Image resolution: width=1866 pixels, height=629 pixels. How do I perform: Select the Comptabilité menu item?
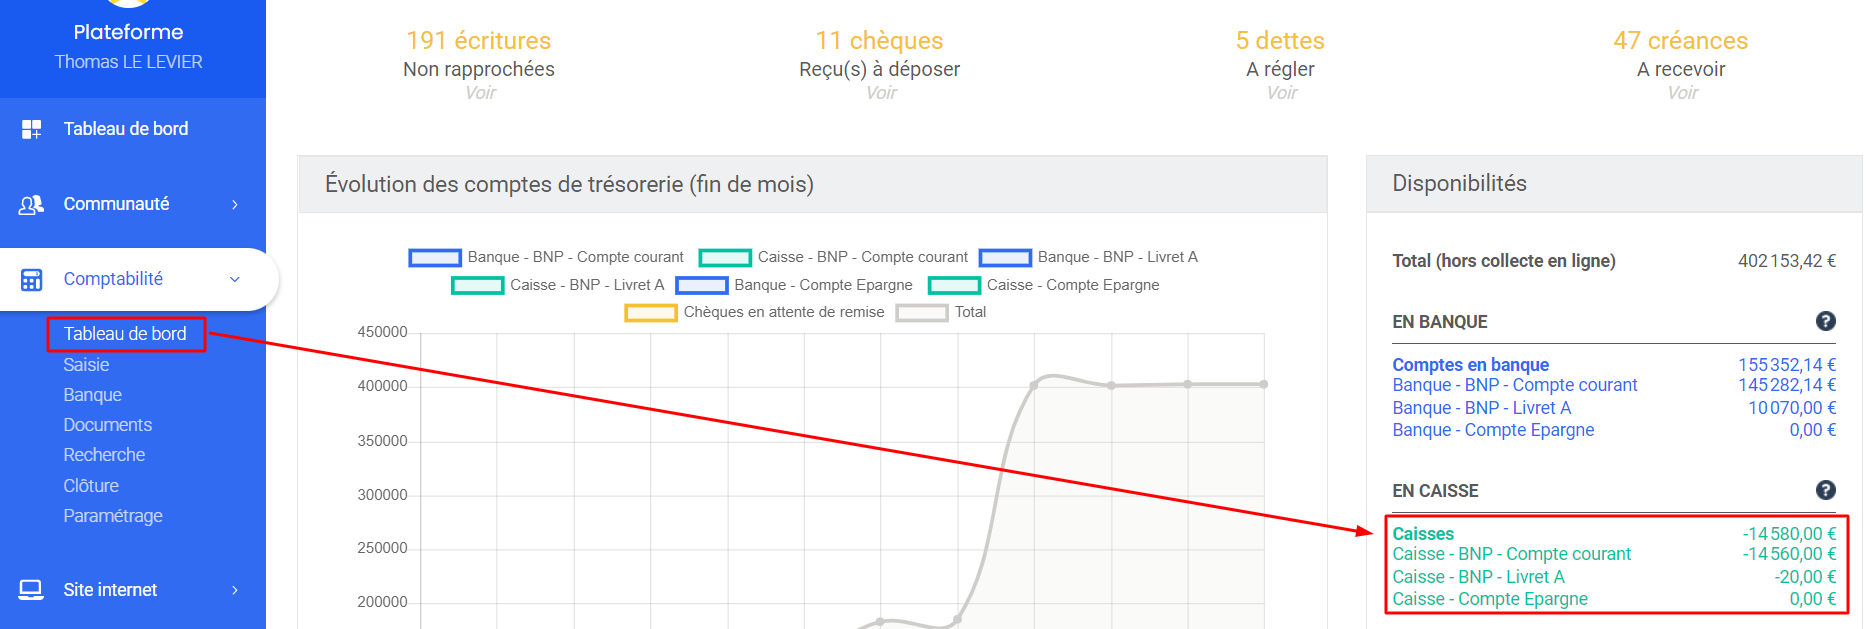click(113, 279)
